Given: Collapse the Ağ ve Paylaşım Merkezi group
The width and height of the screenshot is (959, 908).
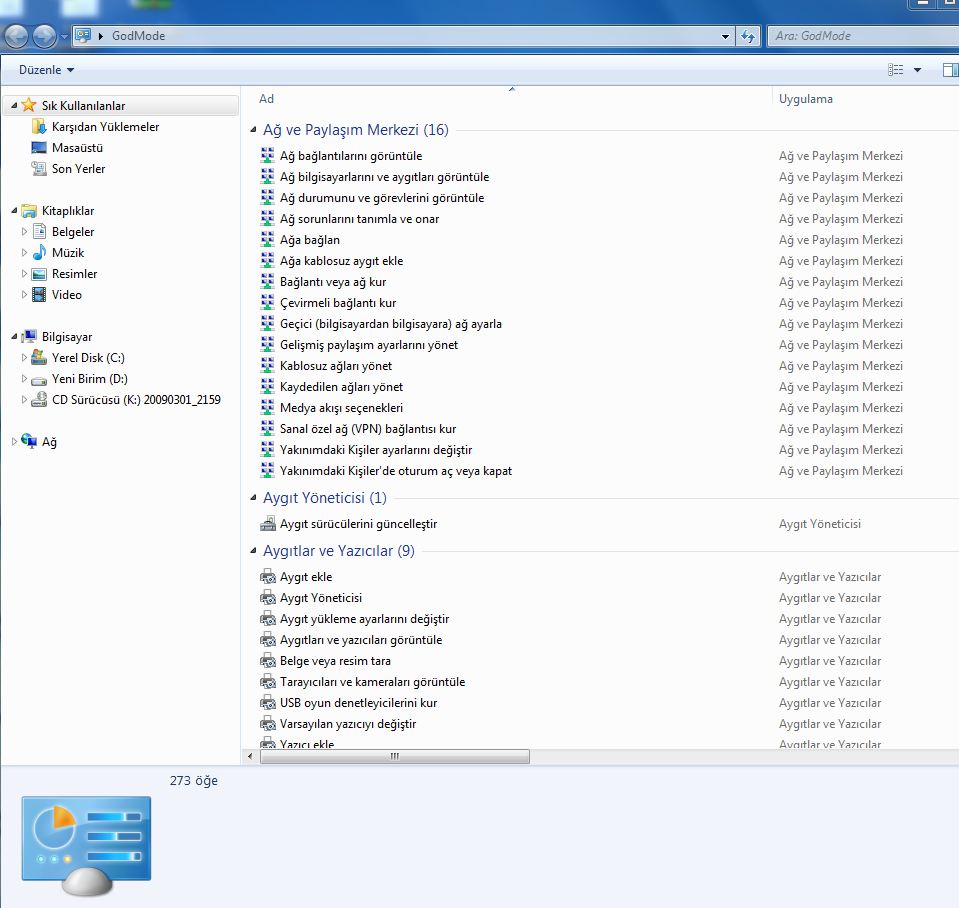Looking at the screenshot, I should (x=253, y=130).
